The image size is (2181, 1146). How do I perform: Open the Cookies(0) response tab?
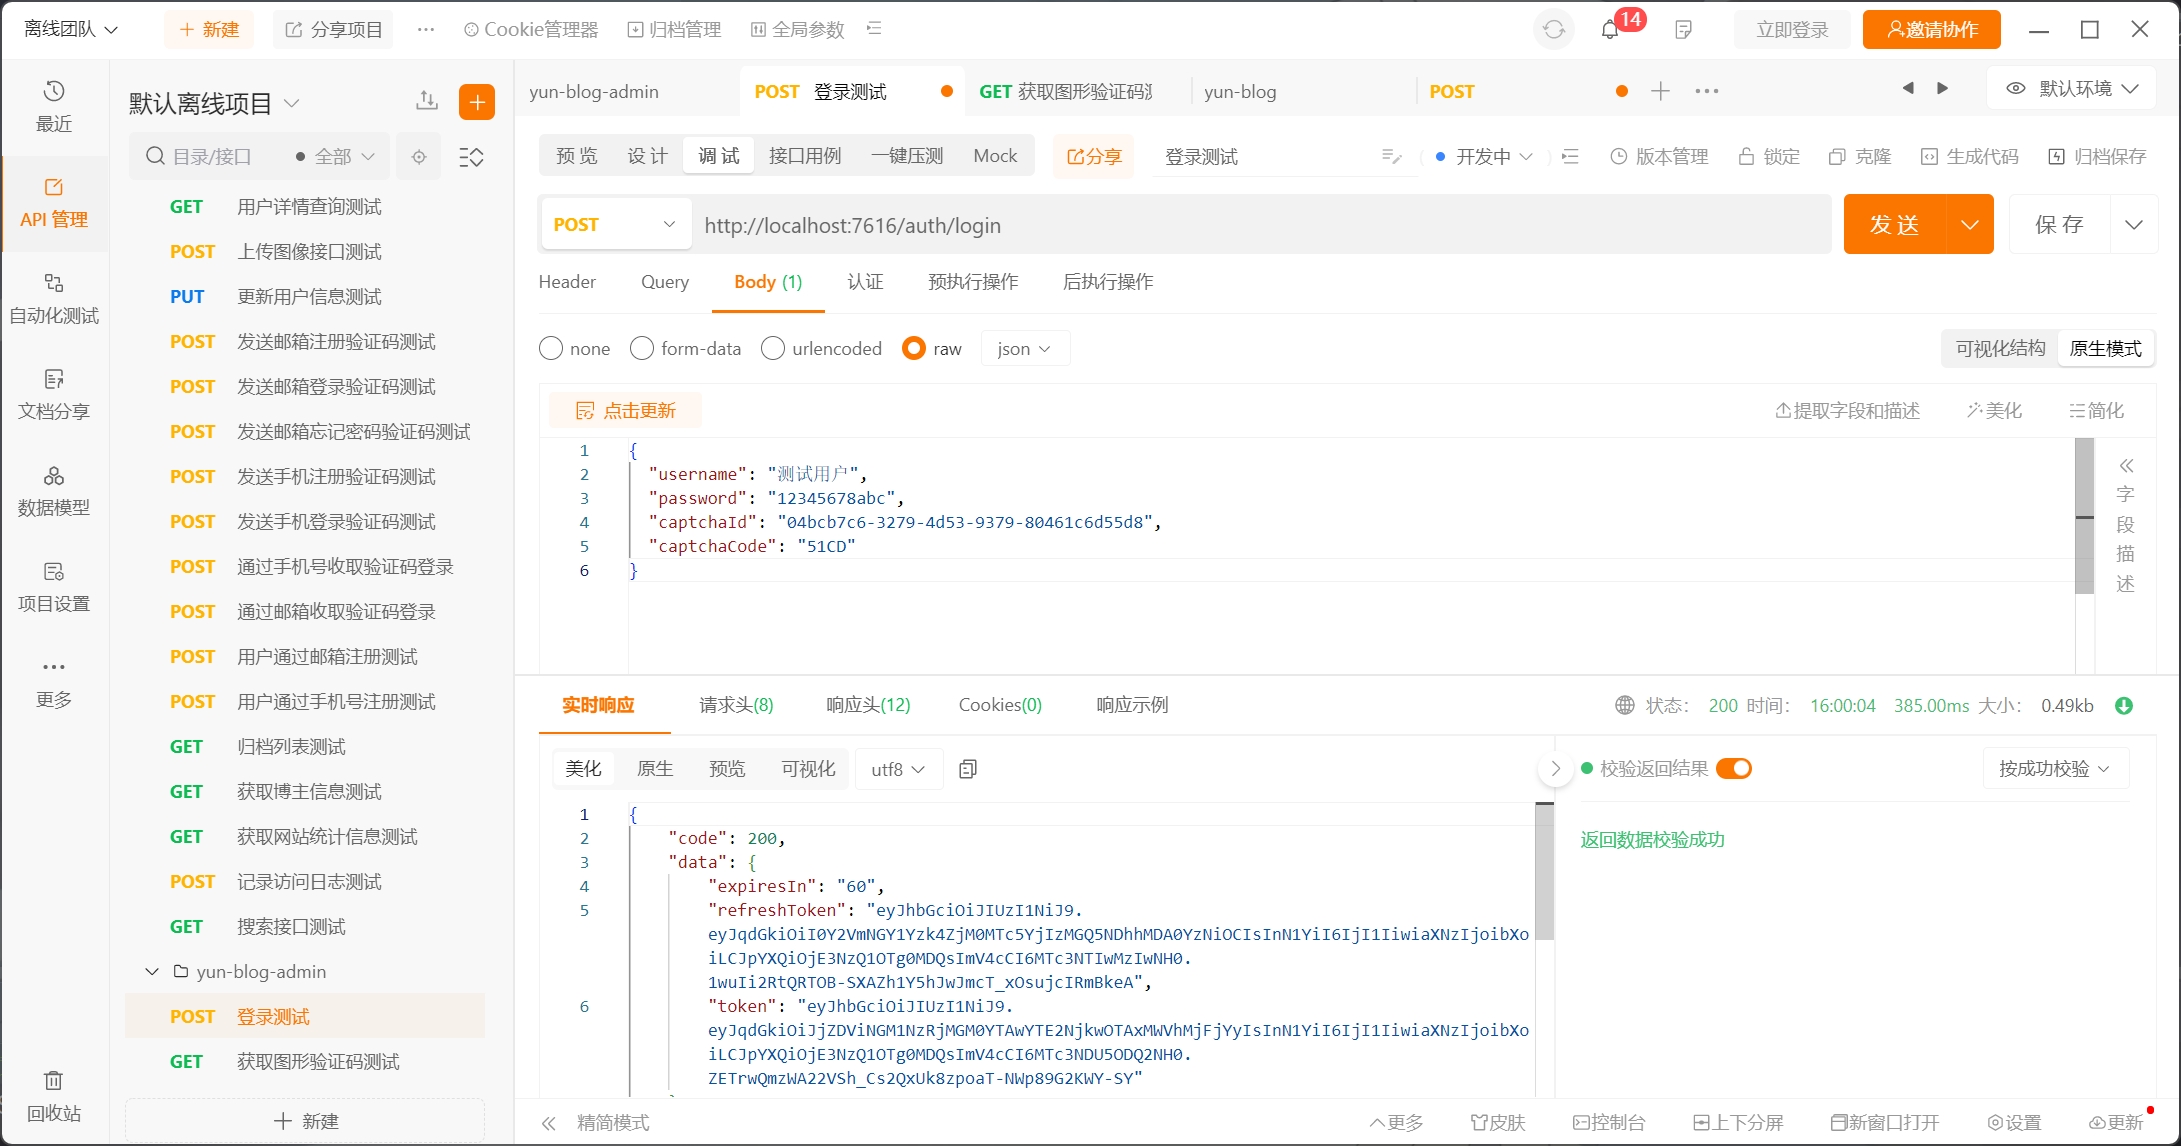pyautogui.click(x=1000, y=705)
